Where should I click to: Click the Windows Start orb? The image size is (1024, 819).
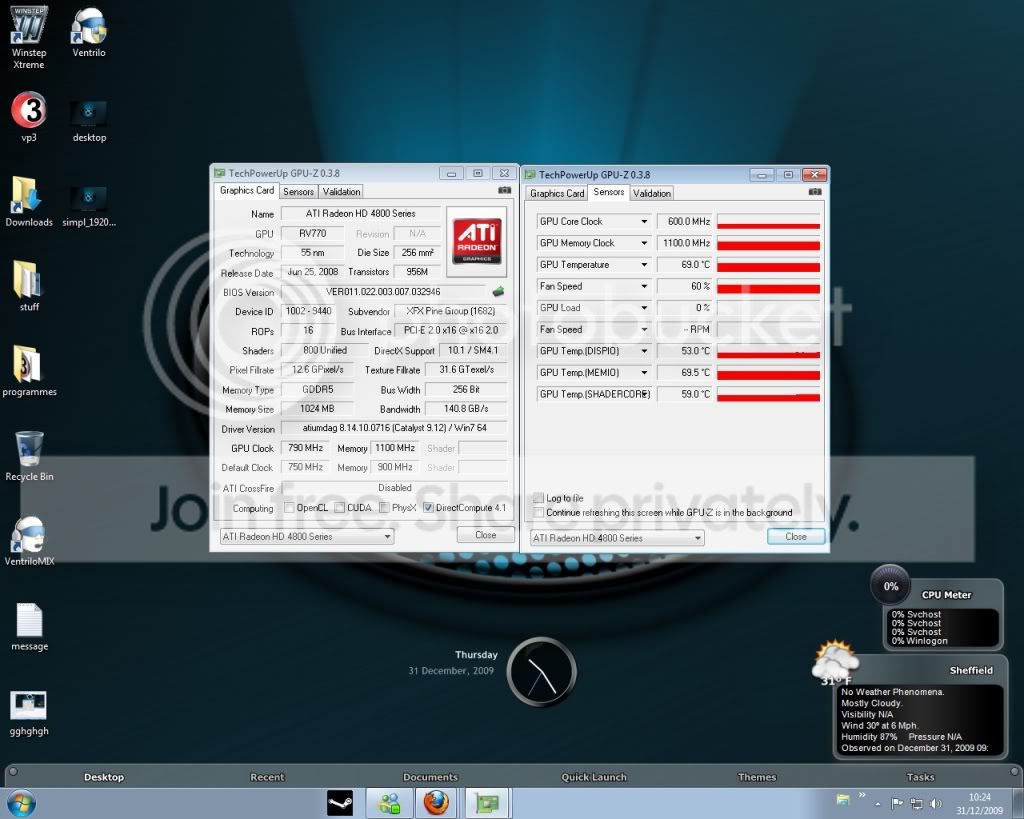coord(21,803)
